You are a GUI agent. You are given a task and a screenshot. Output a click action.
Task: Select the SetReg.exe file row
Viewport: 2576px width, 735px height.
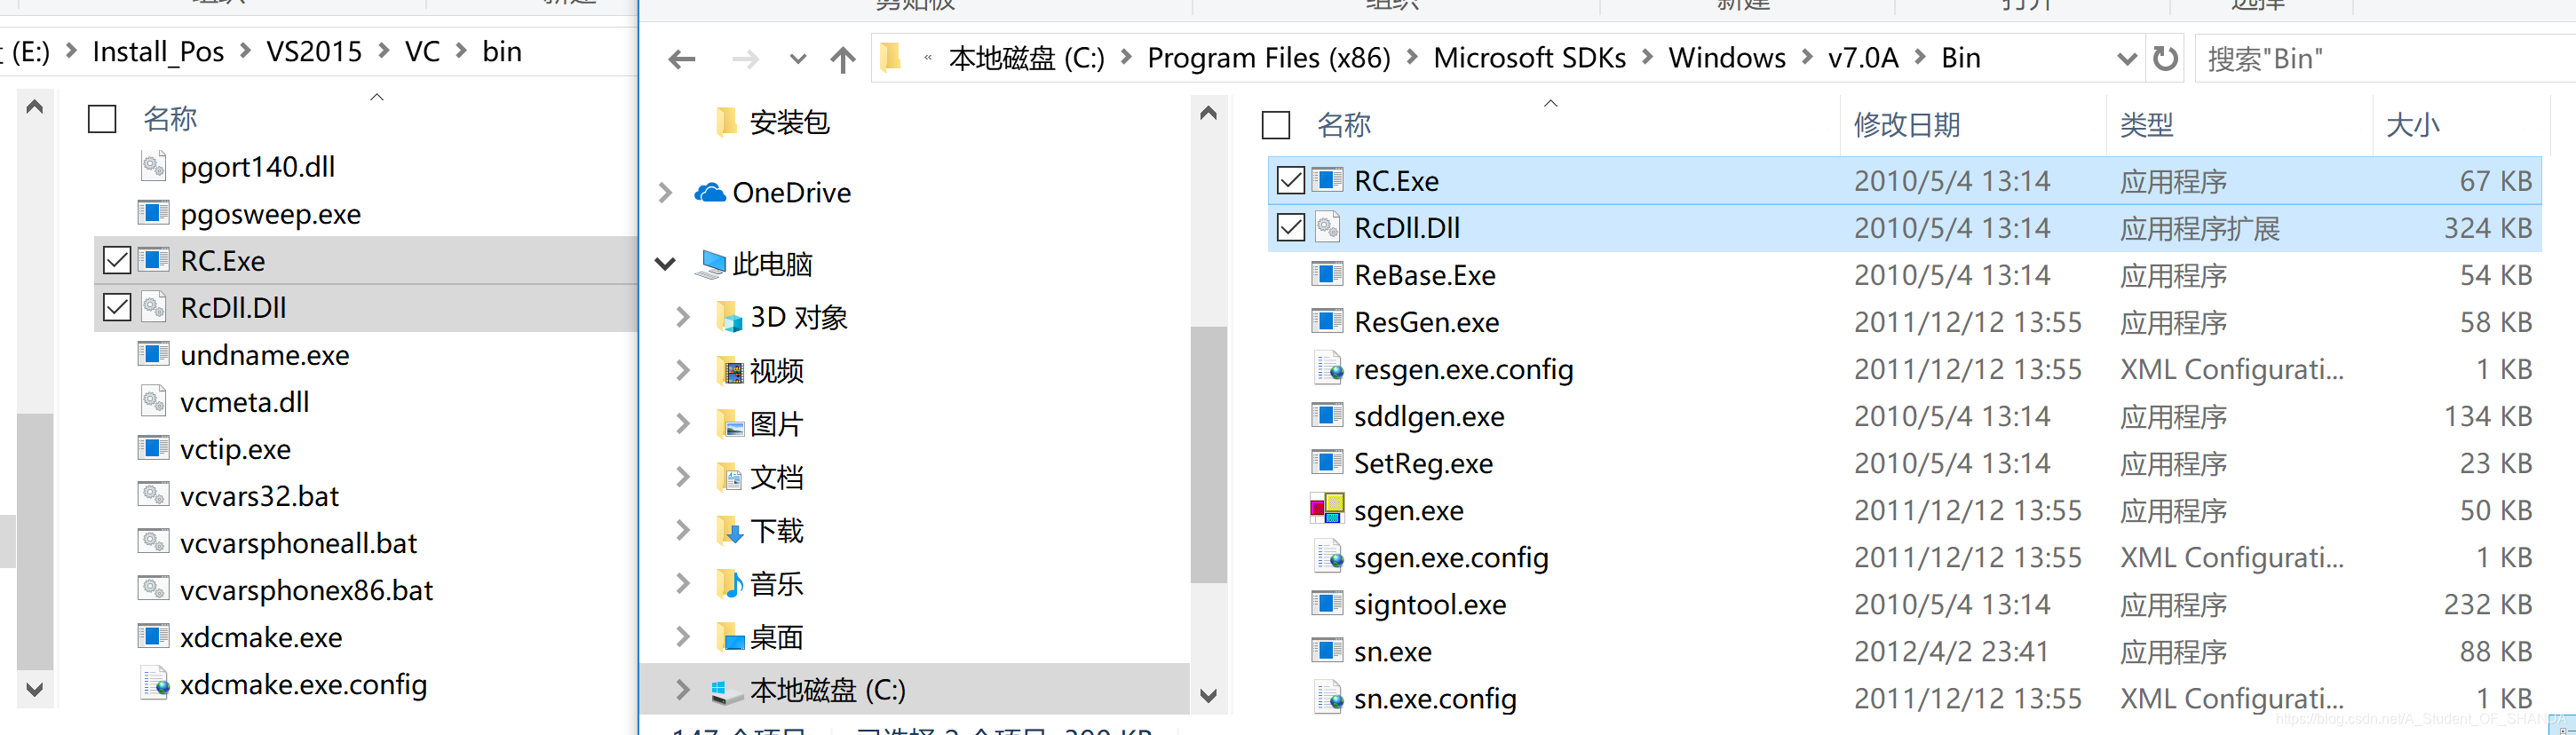[x=1904, y=463]
